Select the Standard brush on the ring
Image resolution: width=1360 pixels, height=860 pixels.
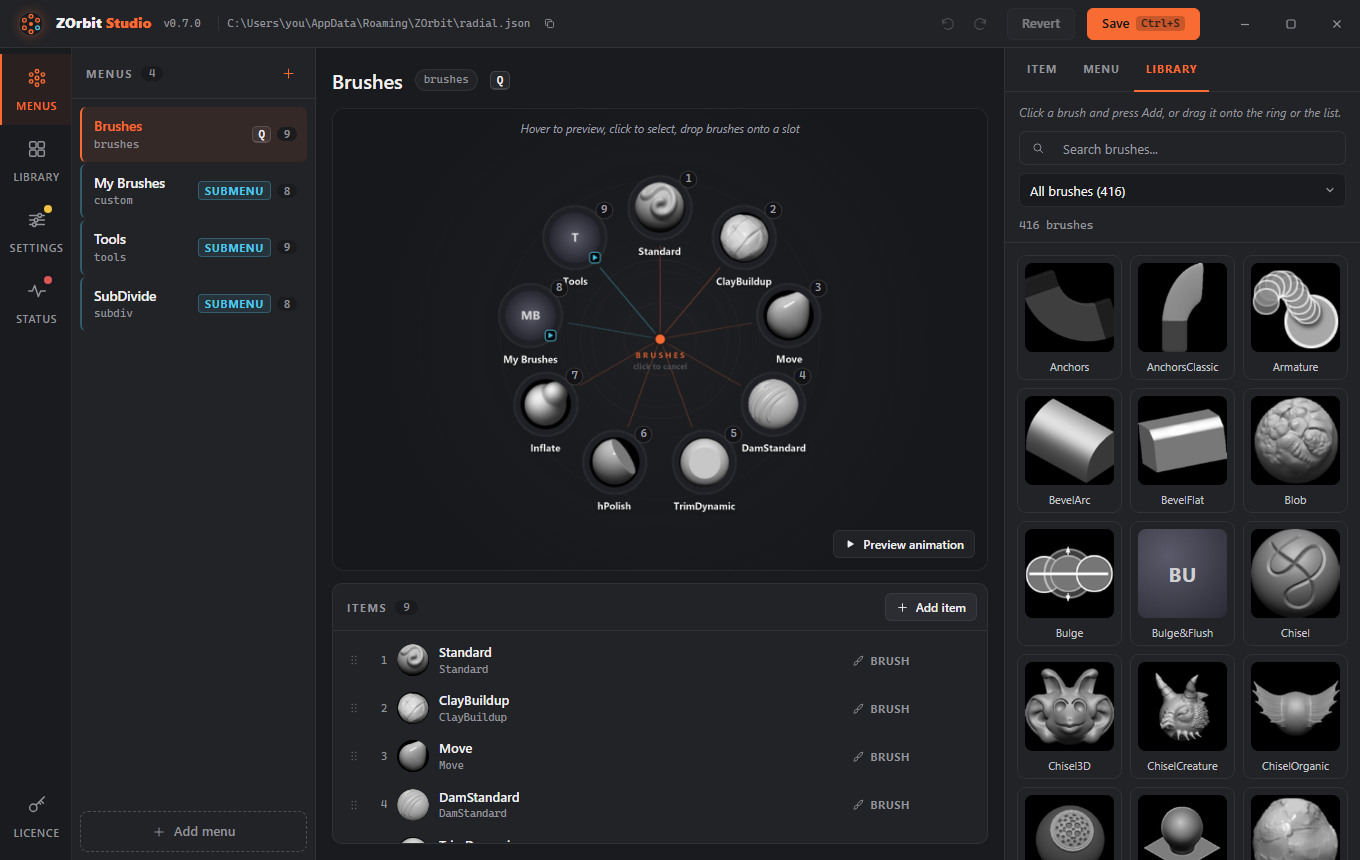click(660, 207)
